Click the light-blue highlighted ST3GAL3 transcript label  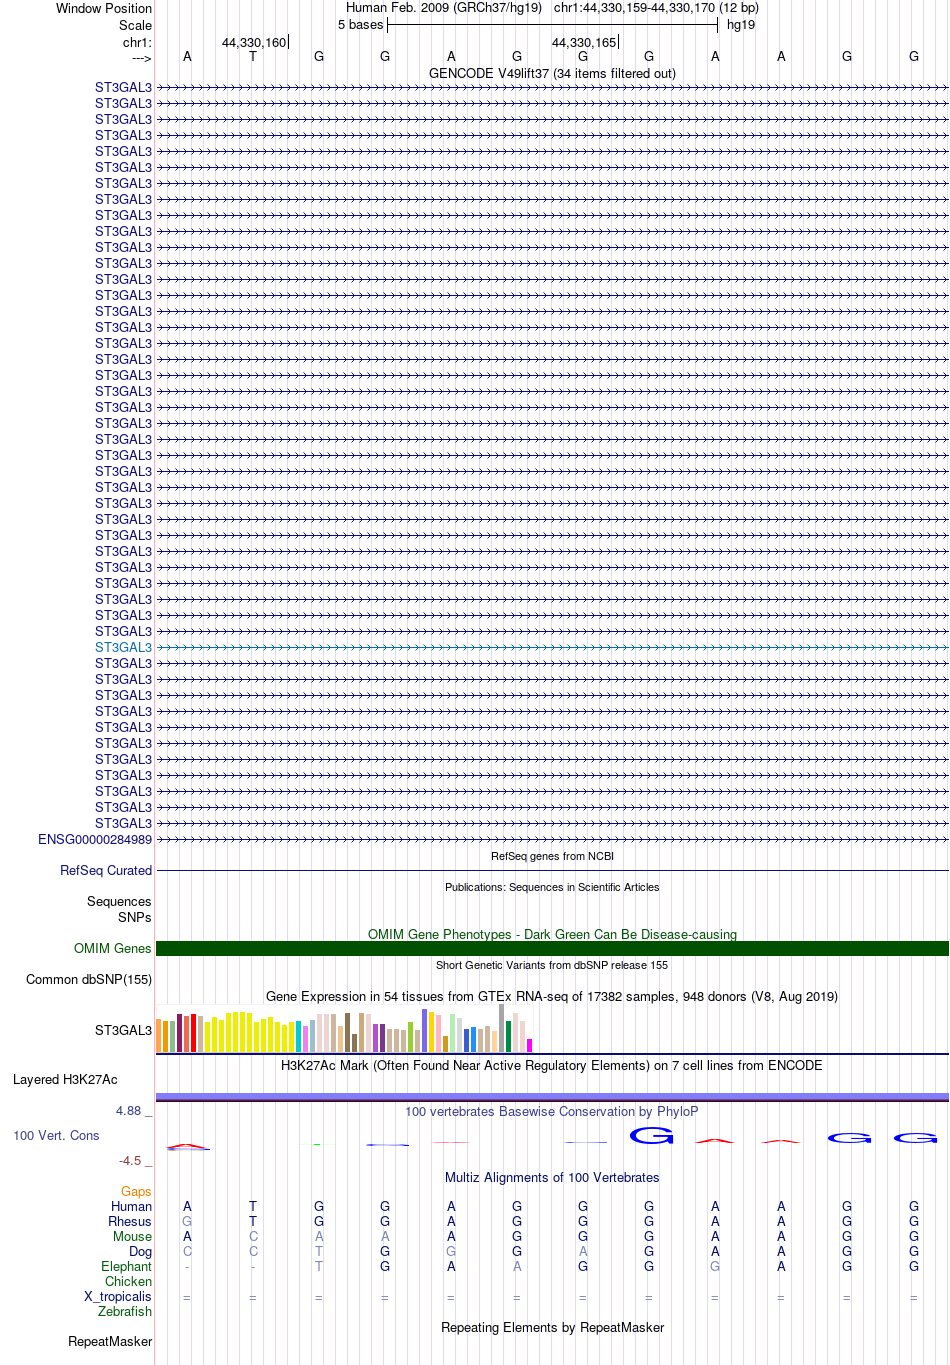click(x=123, y=647)
